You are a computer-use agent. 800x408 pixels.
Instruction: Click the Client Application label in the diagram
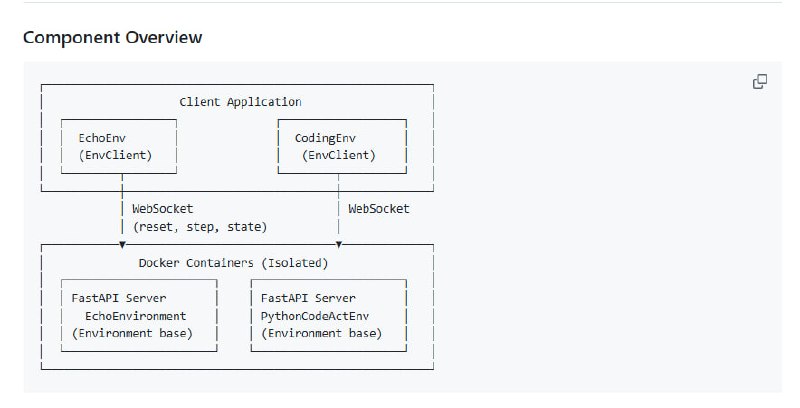pyautogui.click(x=240, y=102)
